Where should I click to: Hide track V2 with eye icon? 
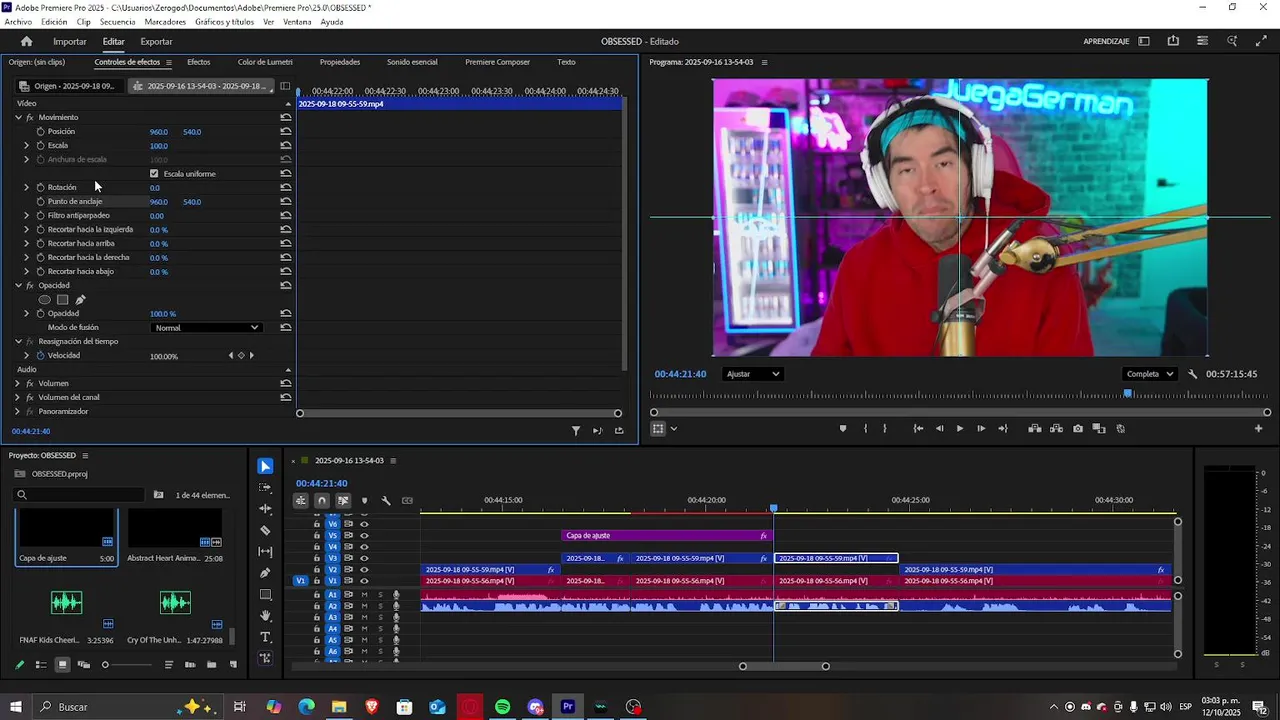pyautogui.click(x=364, y=569)
